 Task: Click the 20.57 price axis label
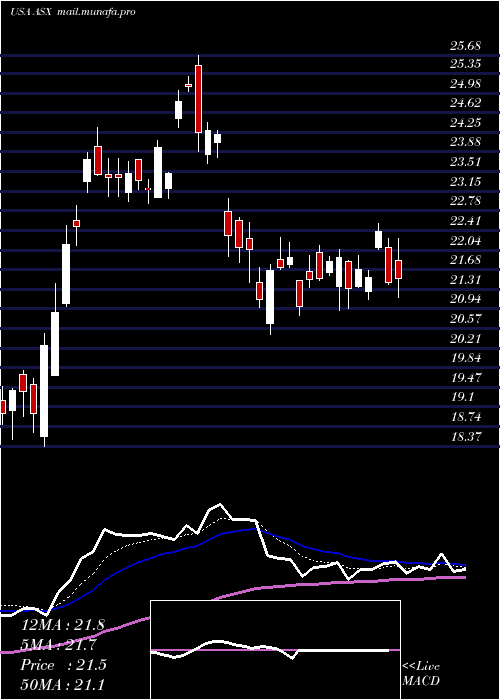pos(465,319)
